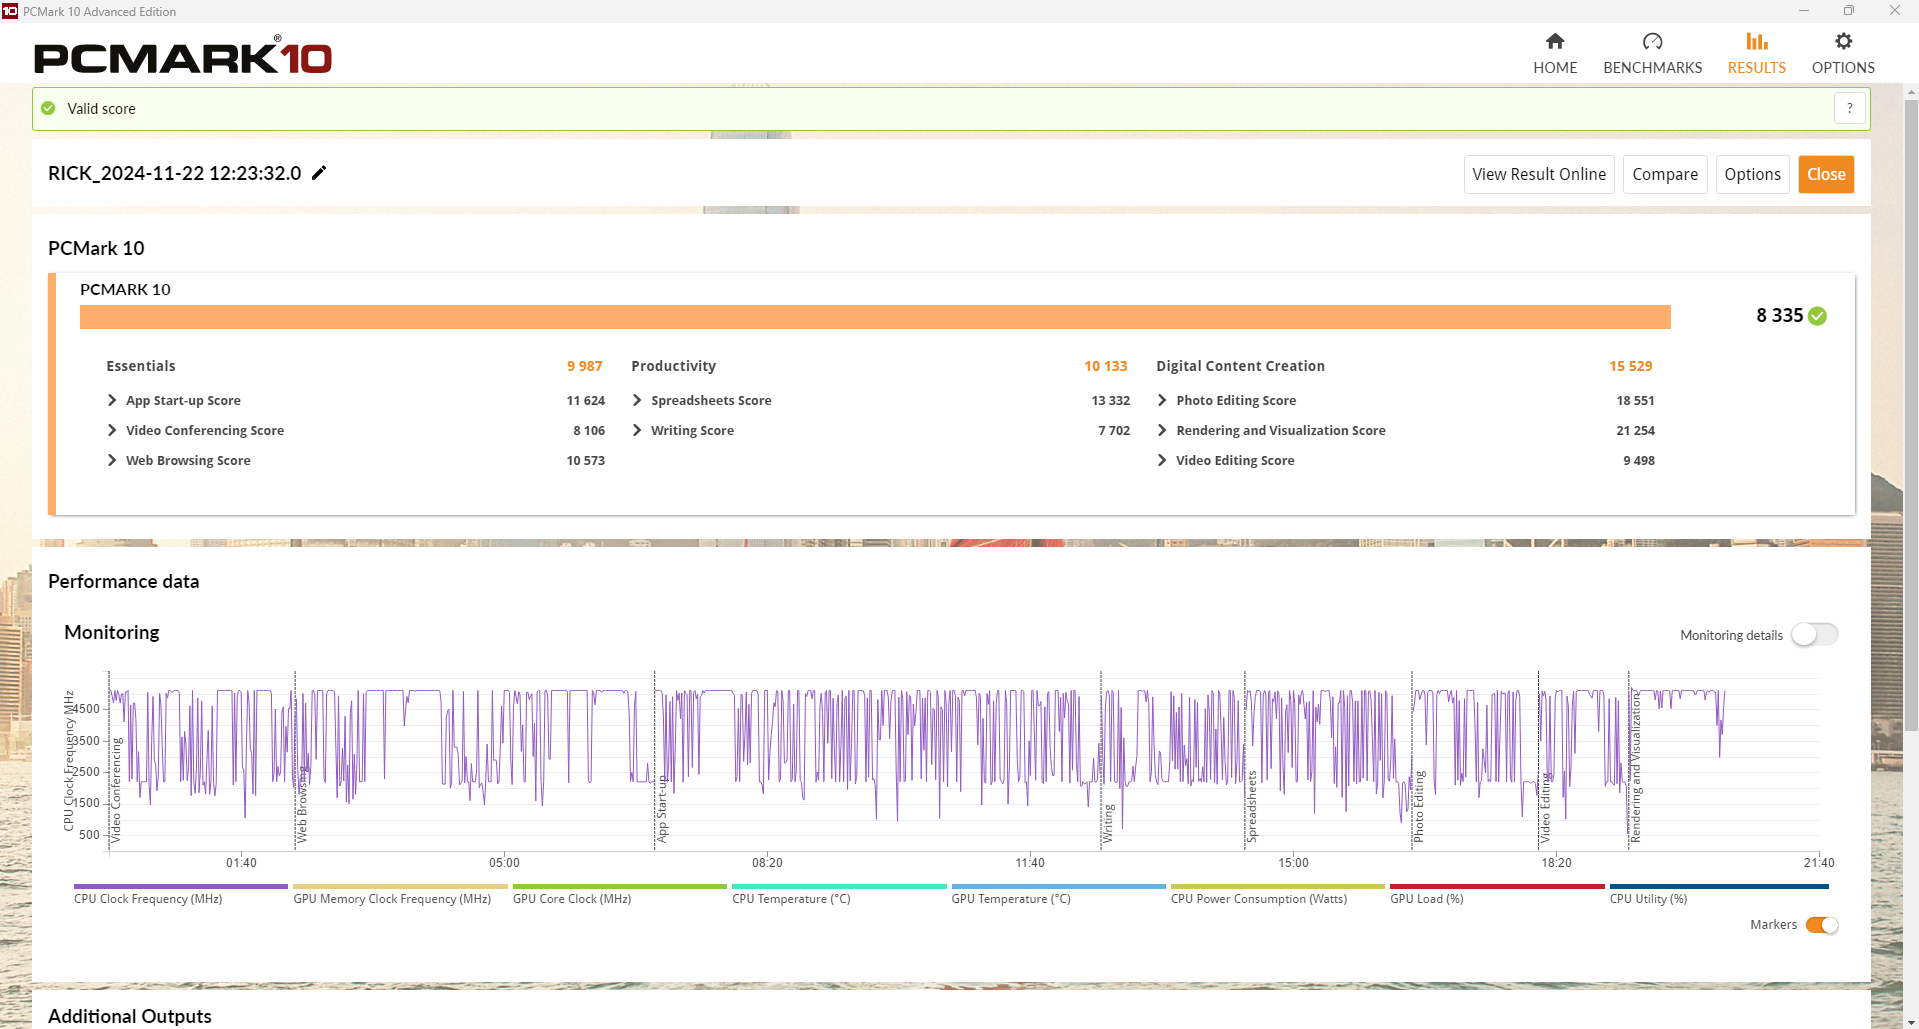This screenshot has height=1029, width=1919.
Task: Click the green valid score checkmark icon
Action: pos(48,108)
